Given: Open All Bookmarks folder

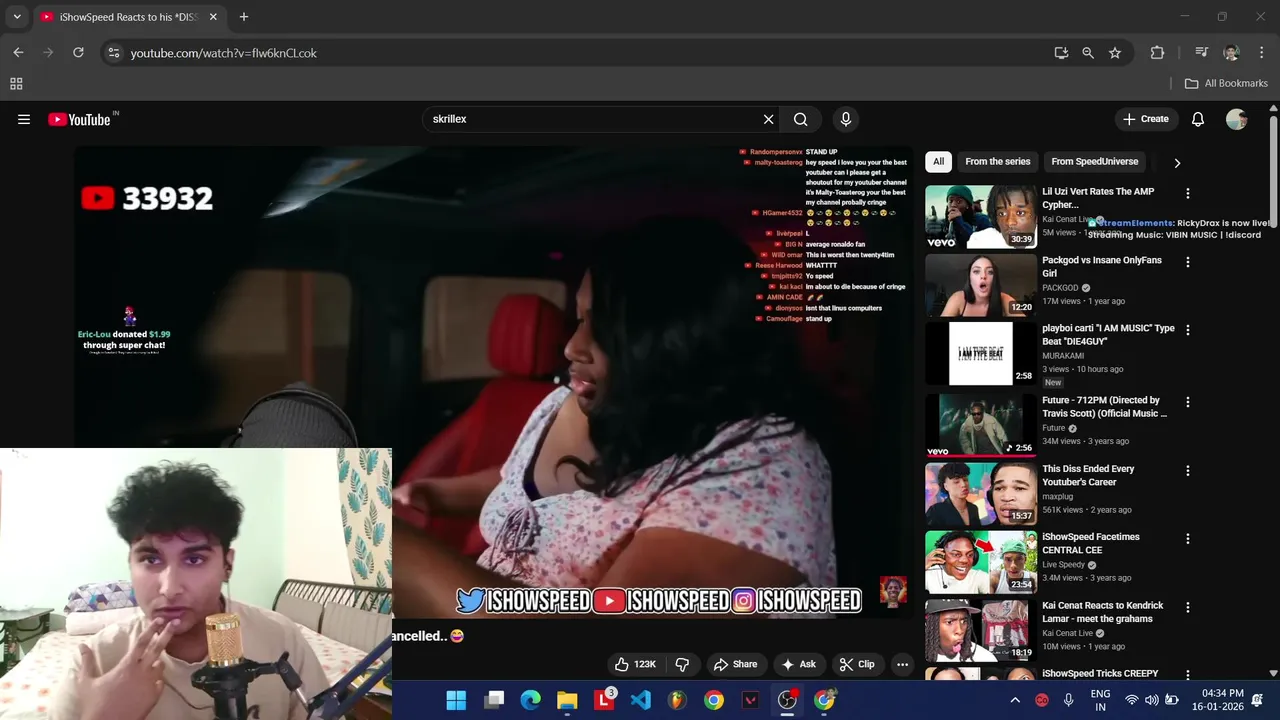Looking at the screenshot, I should pos(1226,83).
